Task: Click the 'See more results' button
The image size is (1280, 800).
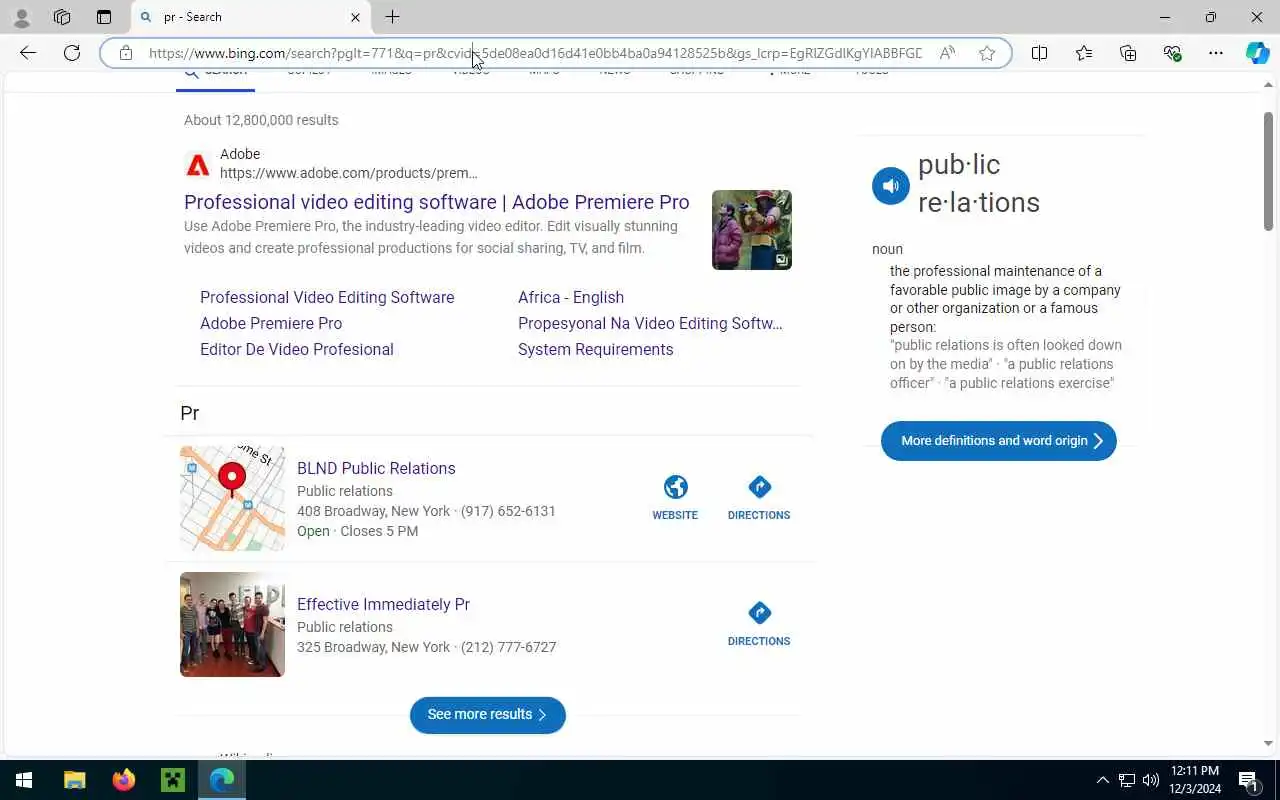Action: pyautogui.click(x=488, y=715)
